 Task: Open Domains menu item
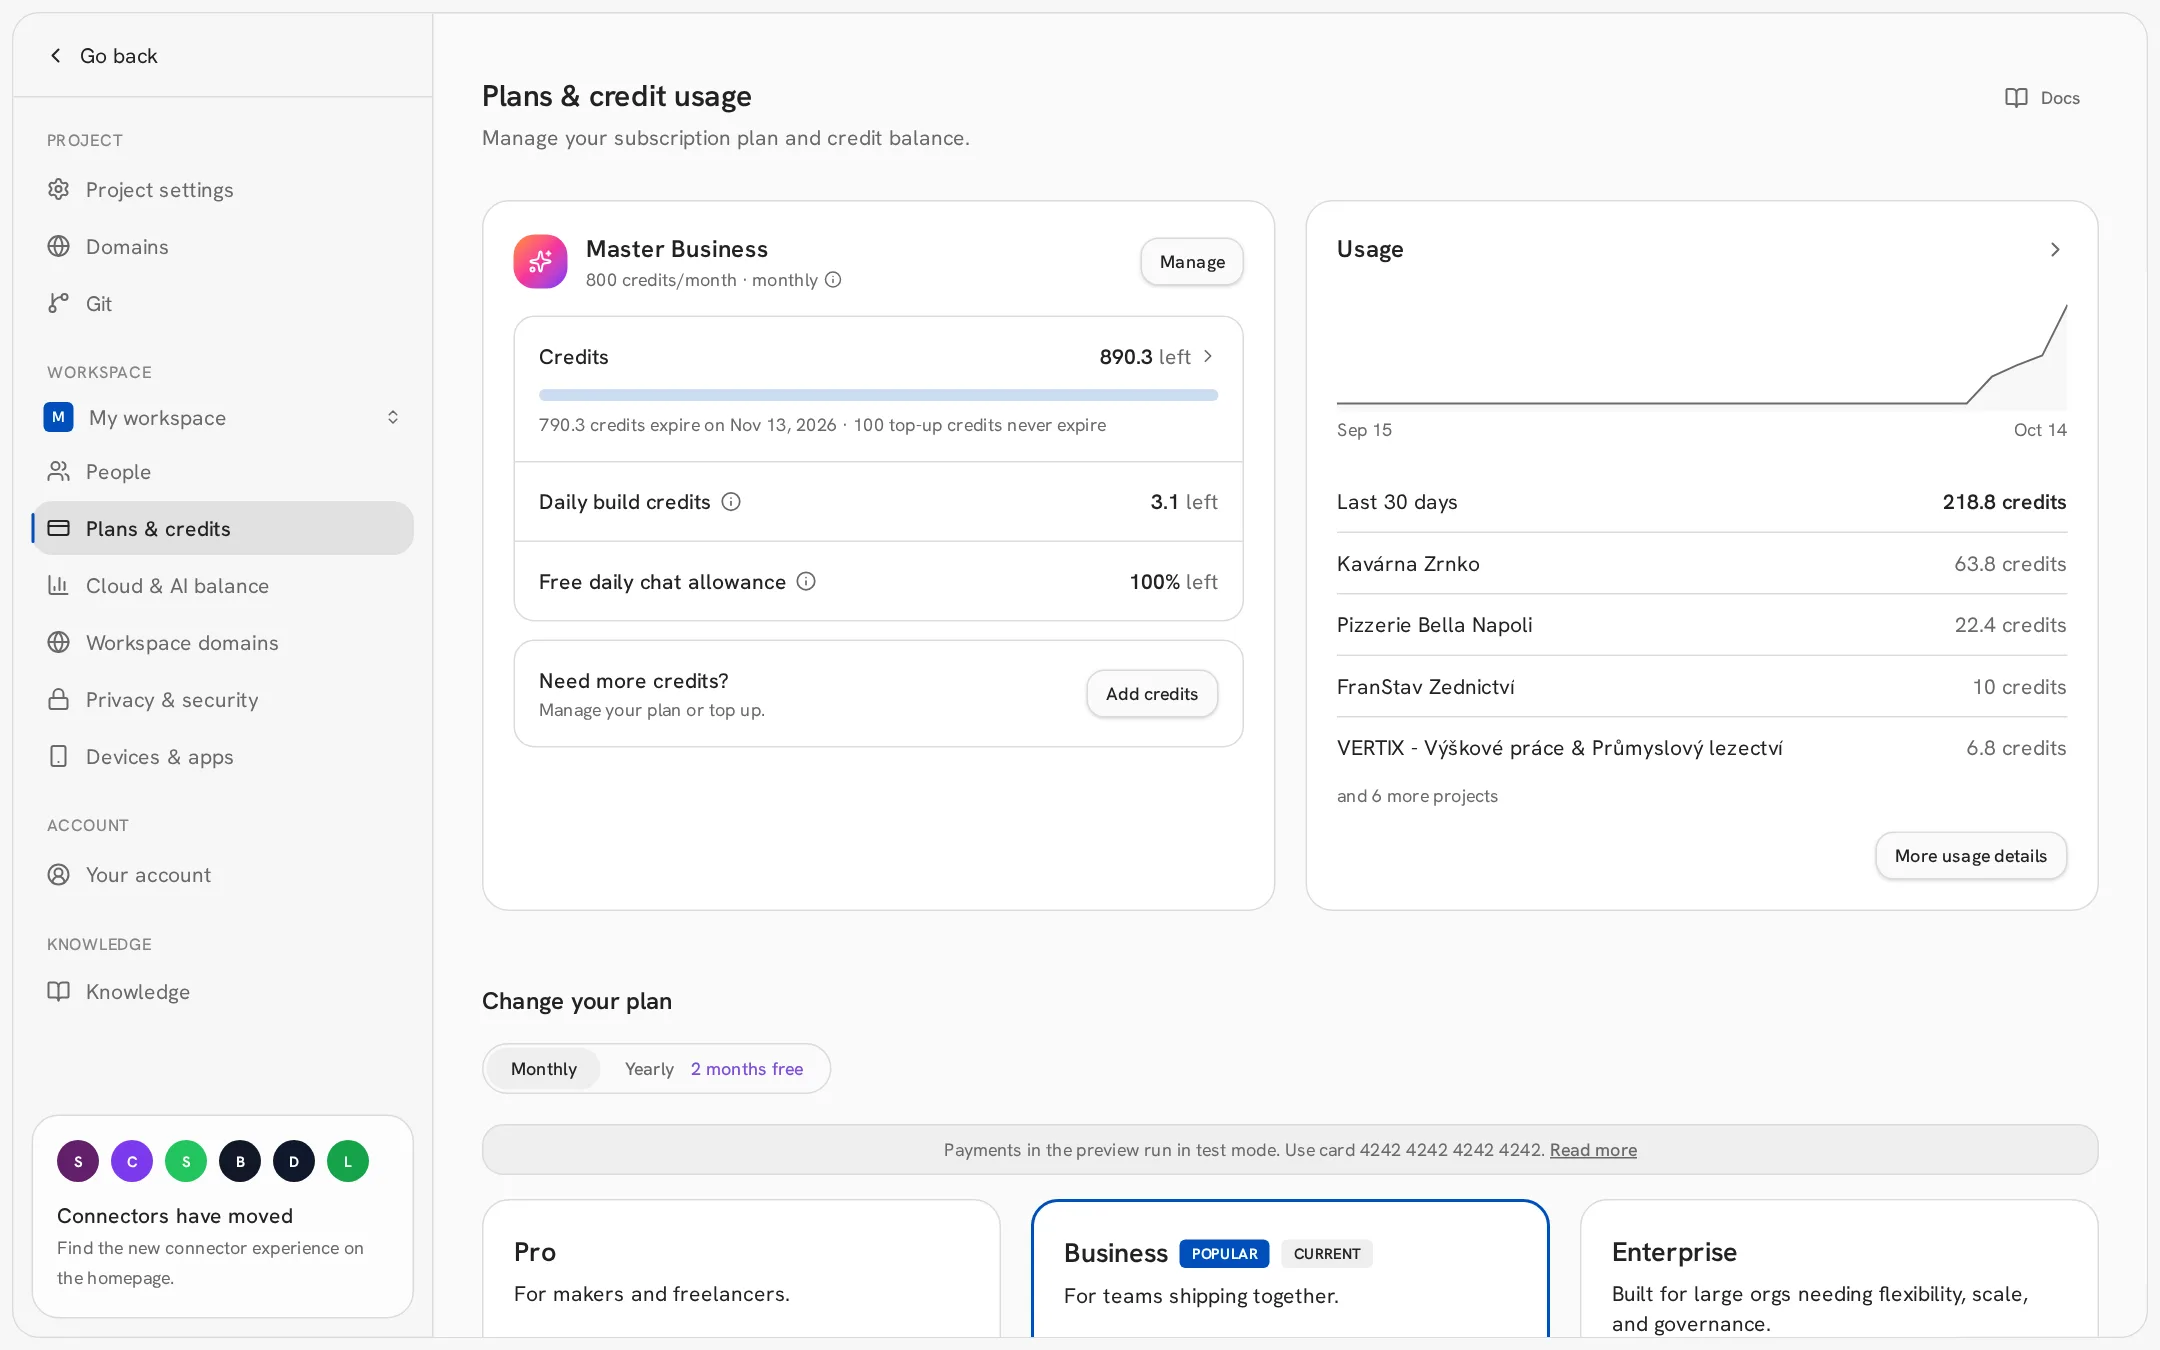222,246
